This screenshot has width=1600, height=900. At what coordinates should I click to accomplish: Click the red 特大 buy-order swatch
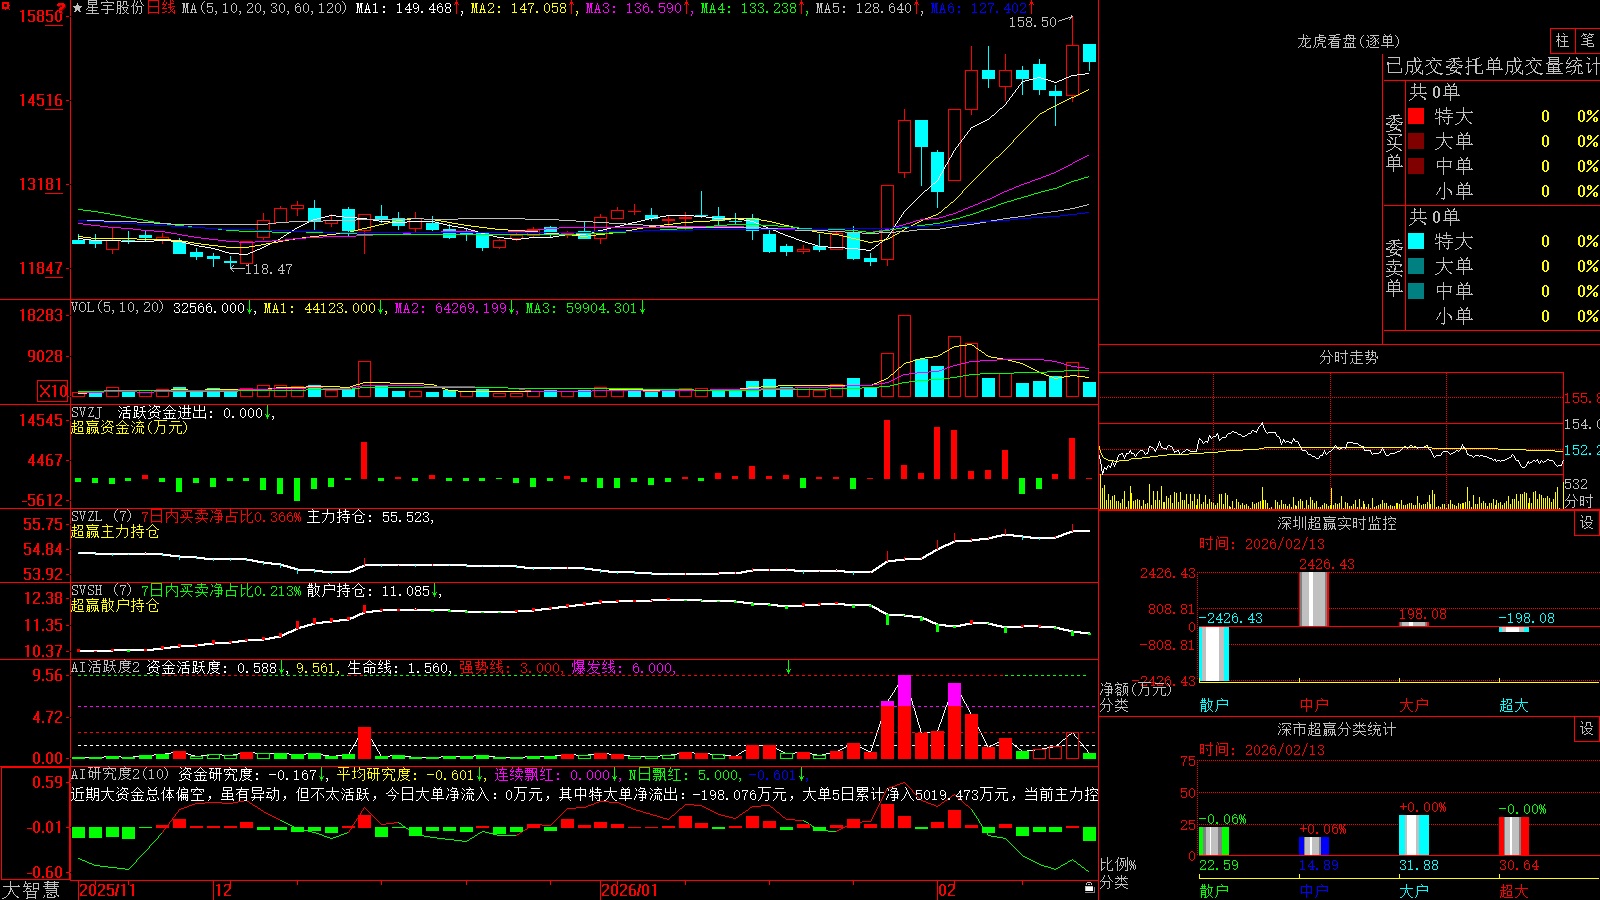[1416, 116]
